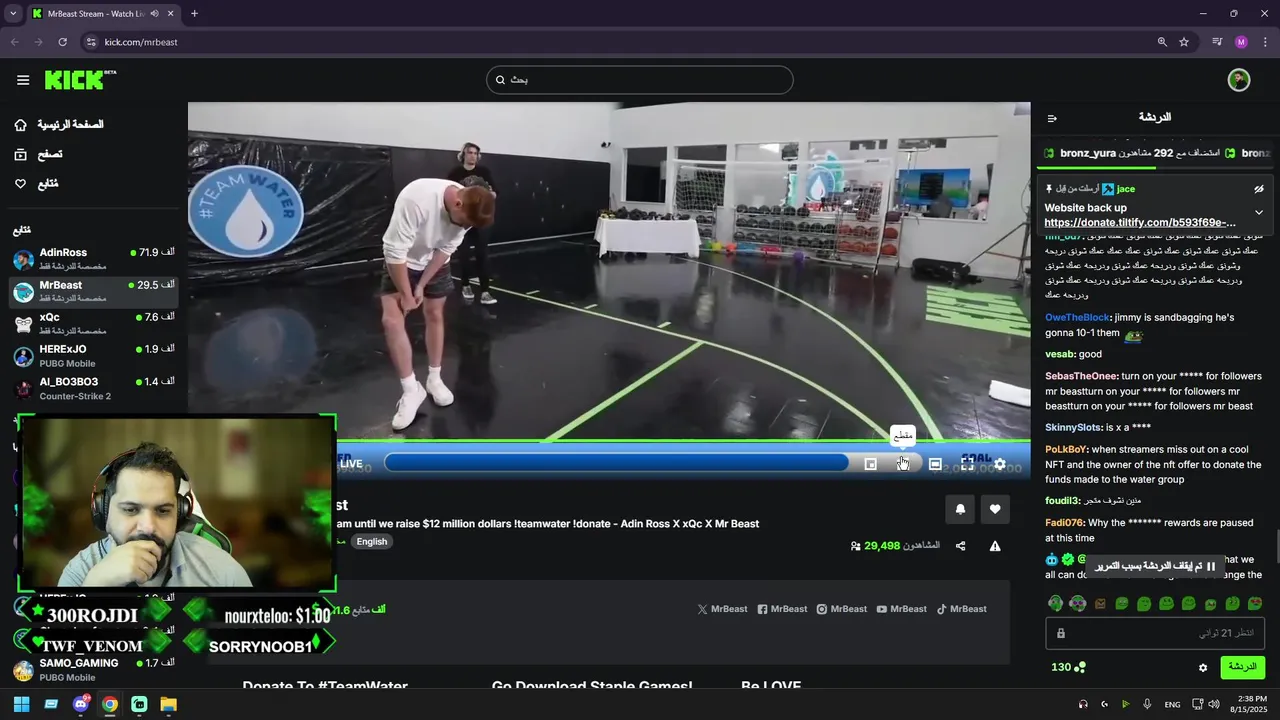
Task: Open File Explorer from taskbar
Action: coord(168,704)
